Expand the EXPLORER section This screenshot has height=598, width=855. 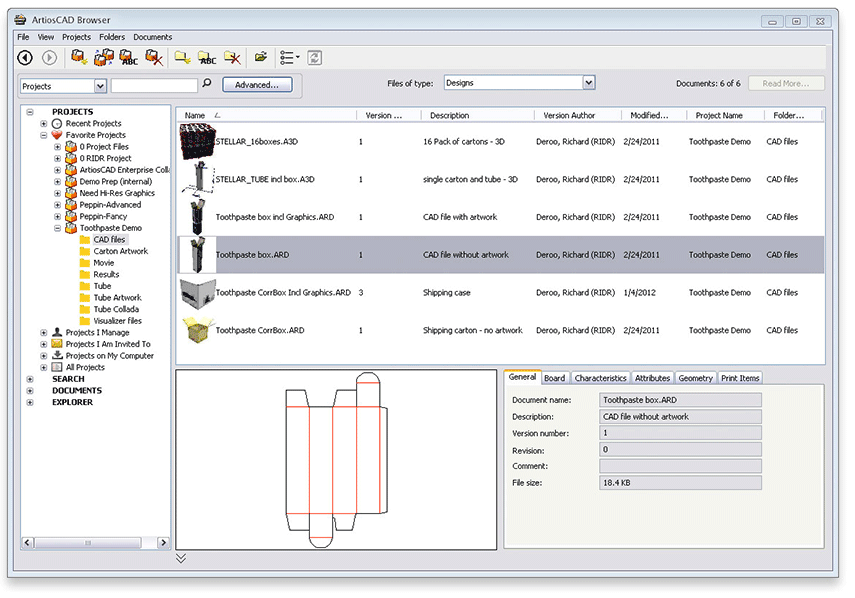coord(30,402)
